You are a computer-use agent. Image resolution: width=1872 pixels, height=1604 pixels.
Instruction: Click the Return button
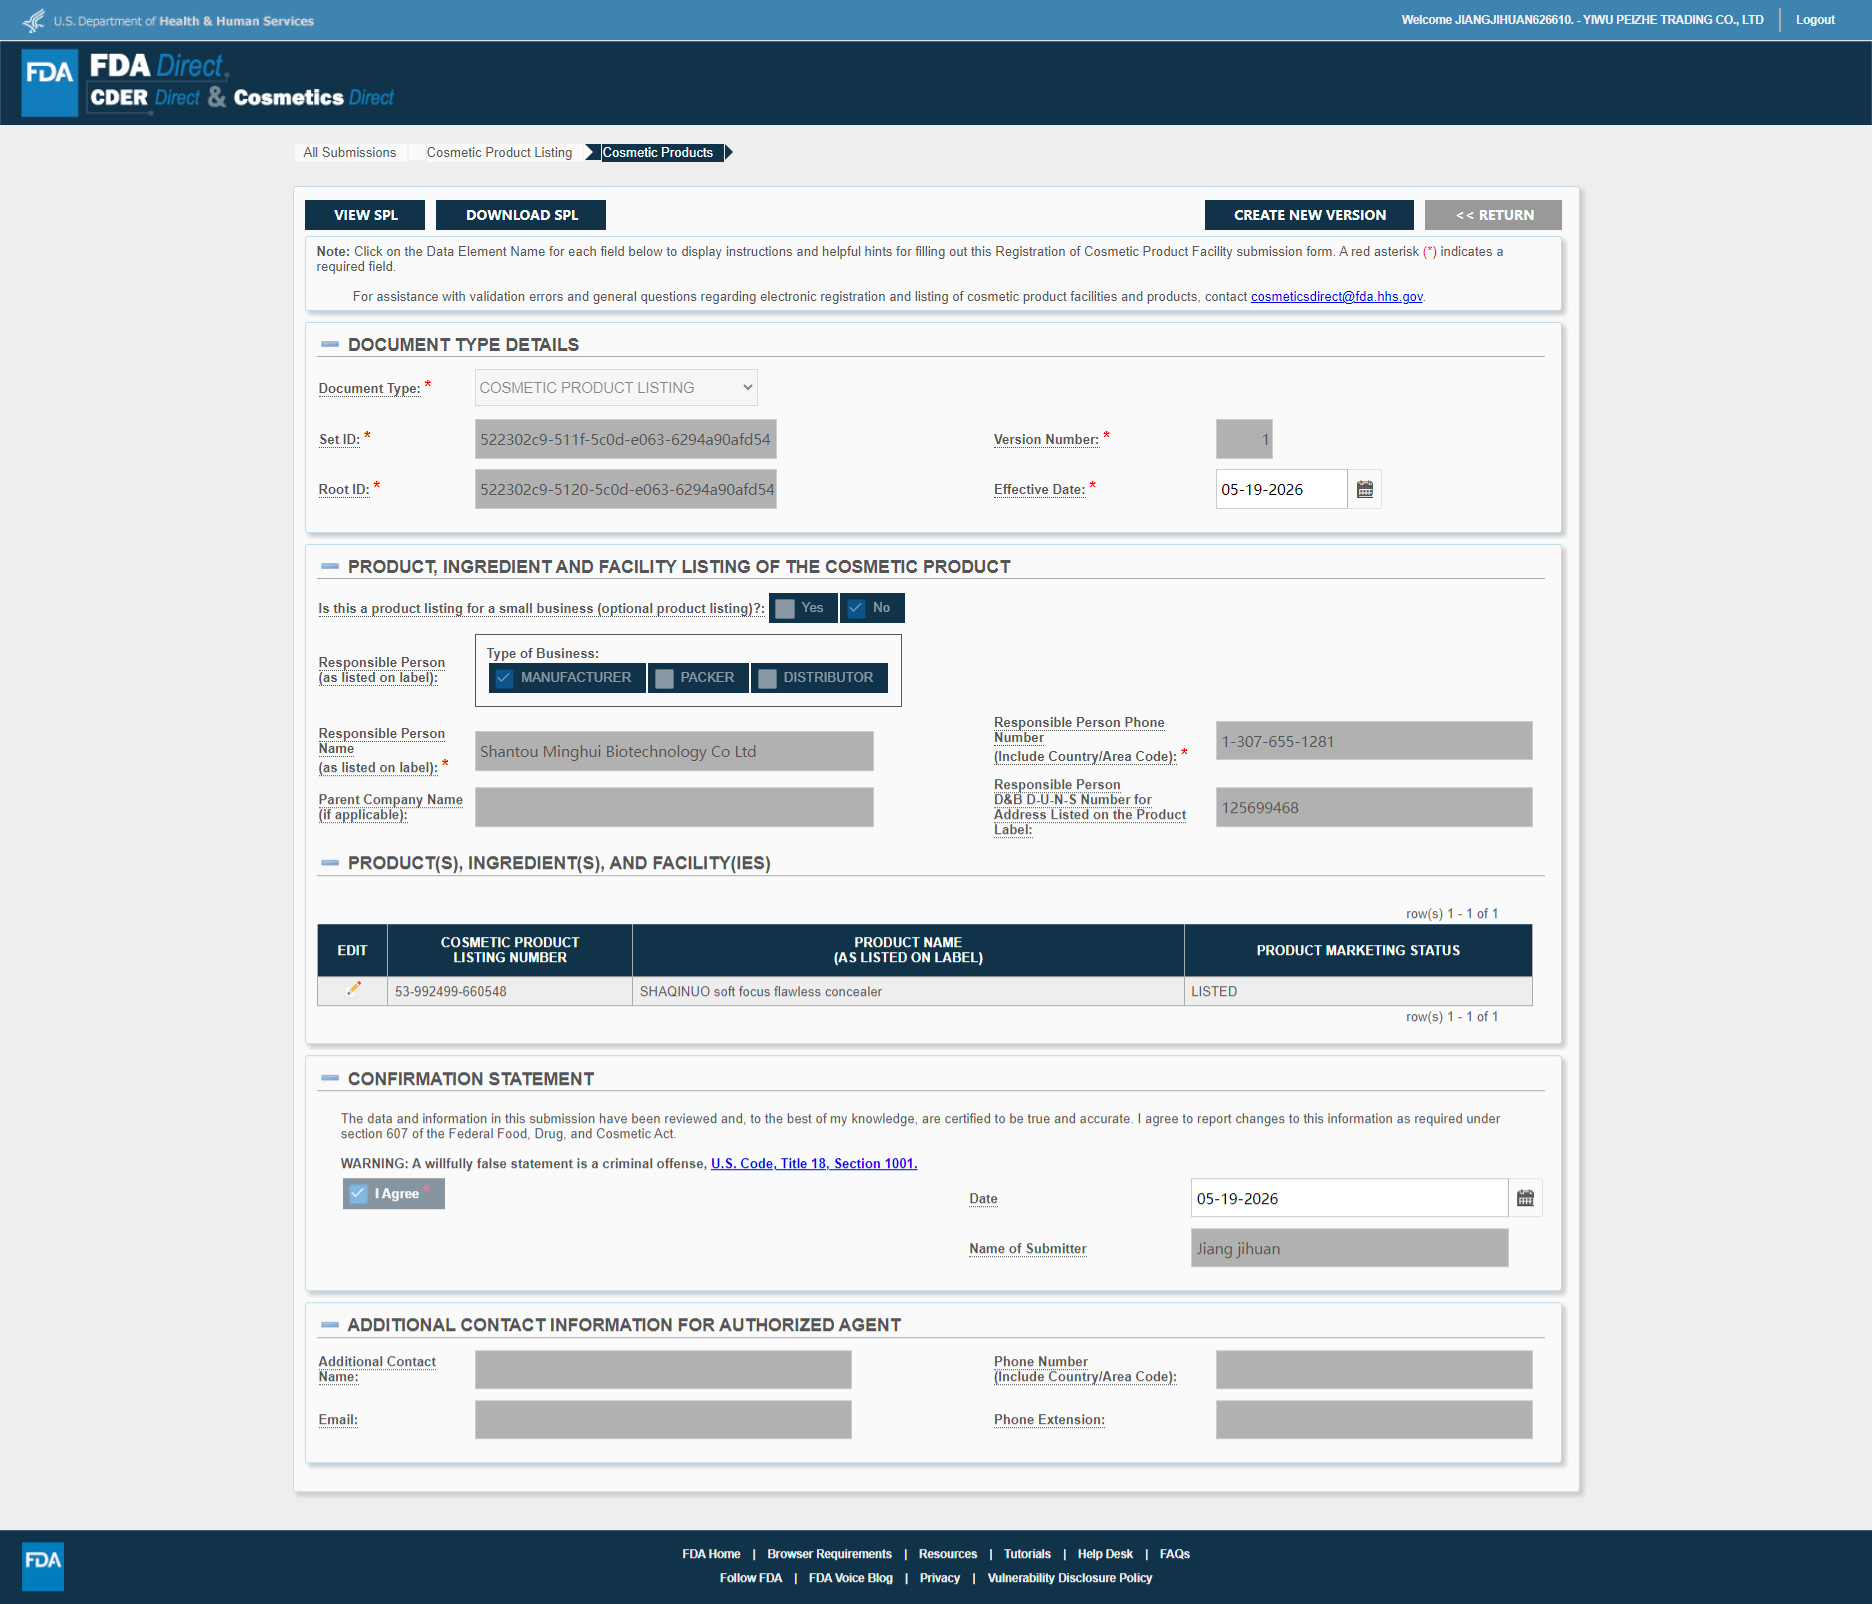point(1493,215)
